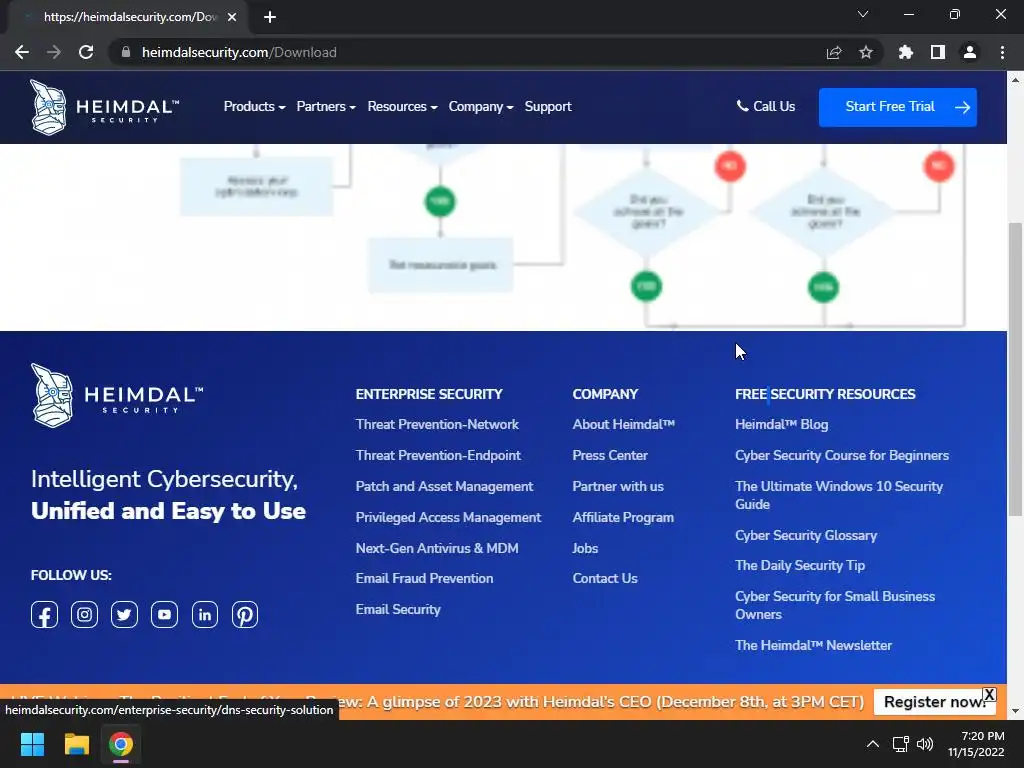Click the page vertical scrollbar thumb
Screen dimensions: 1024x768
[x=1016, y=369]
